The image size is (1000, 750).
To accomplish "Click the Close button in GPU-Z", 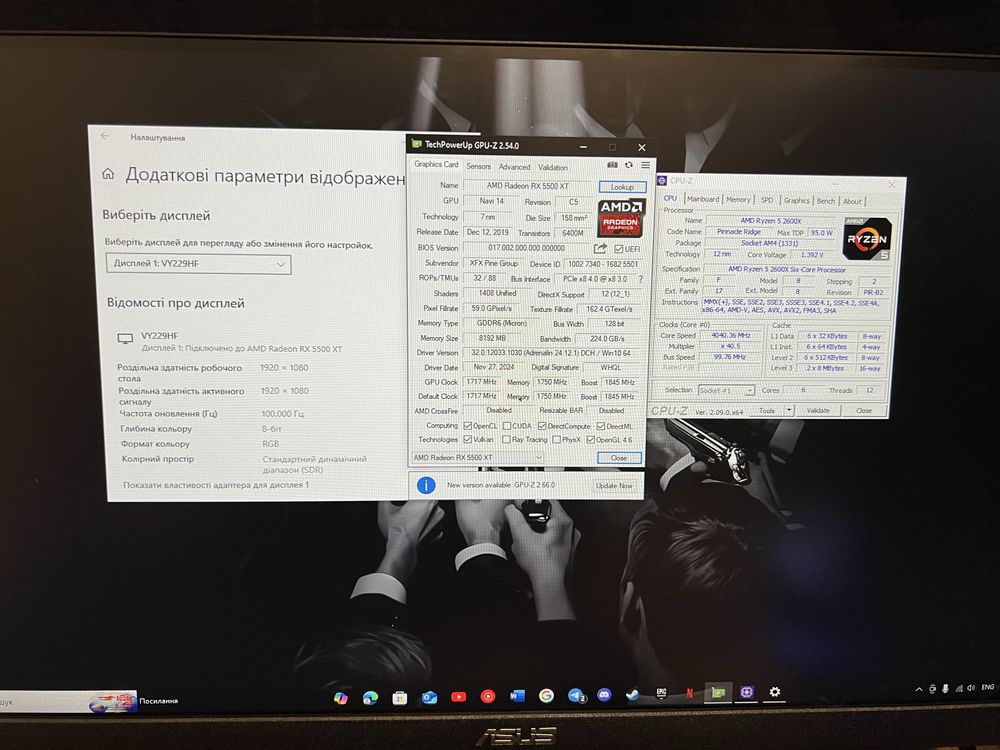I will click(619, 458).
